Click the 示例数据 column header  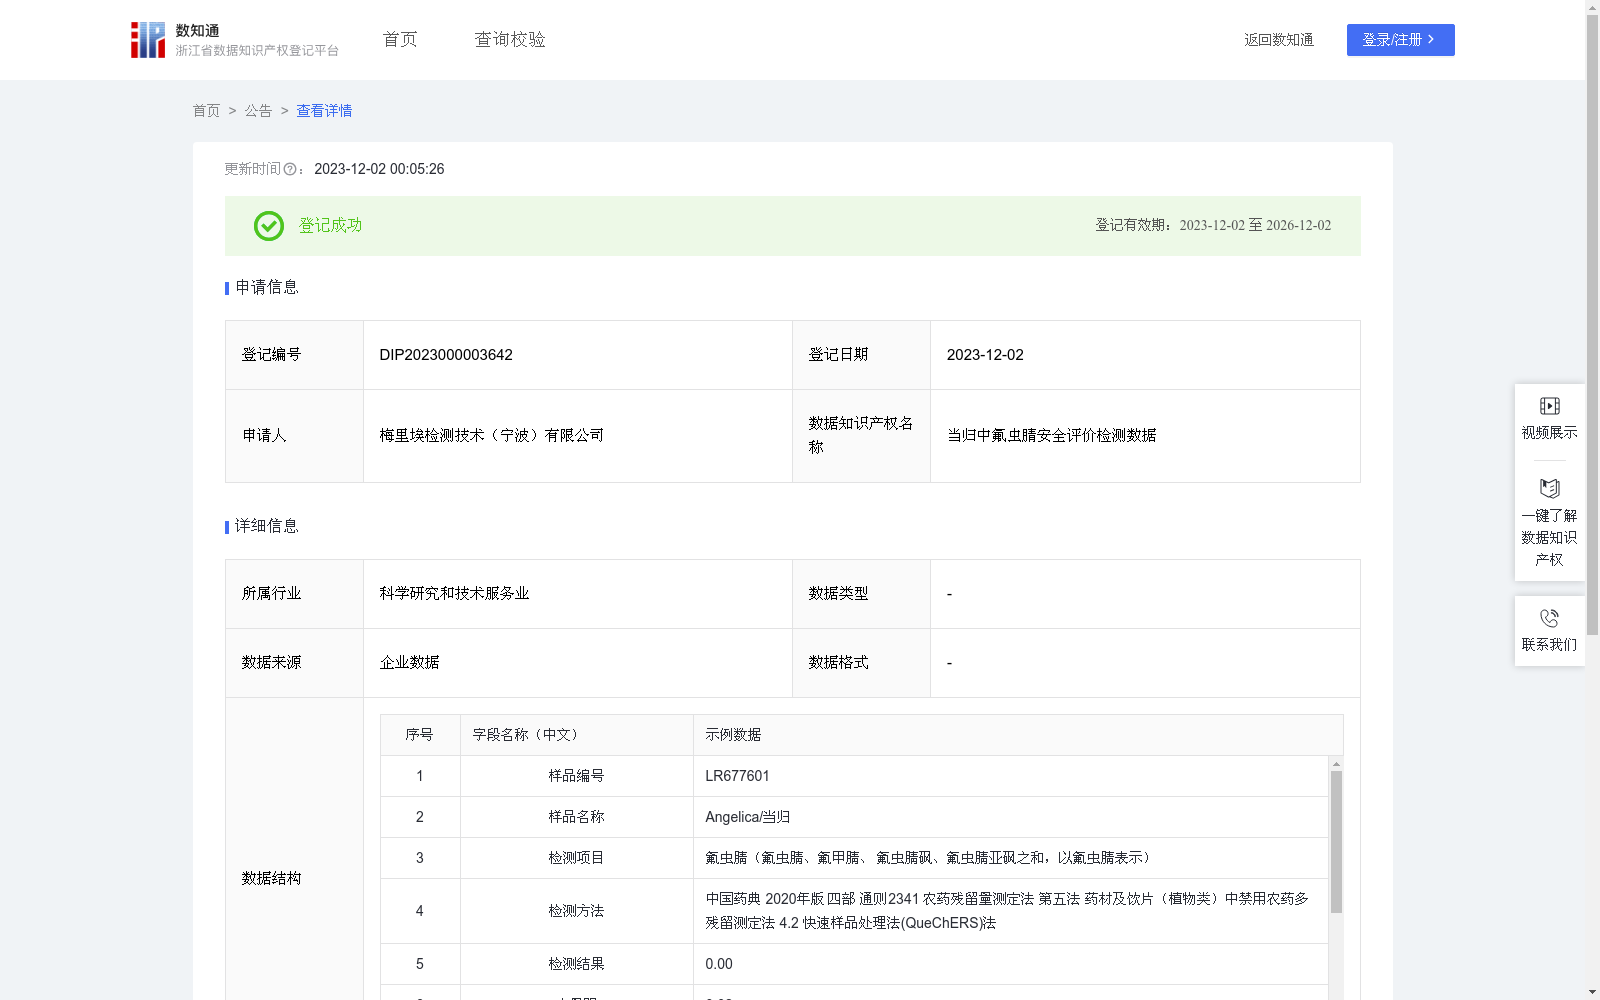1018,735
